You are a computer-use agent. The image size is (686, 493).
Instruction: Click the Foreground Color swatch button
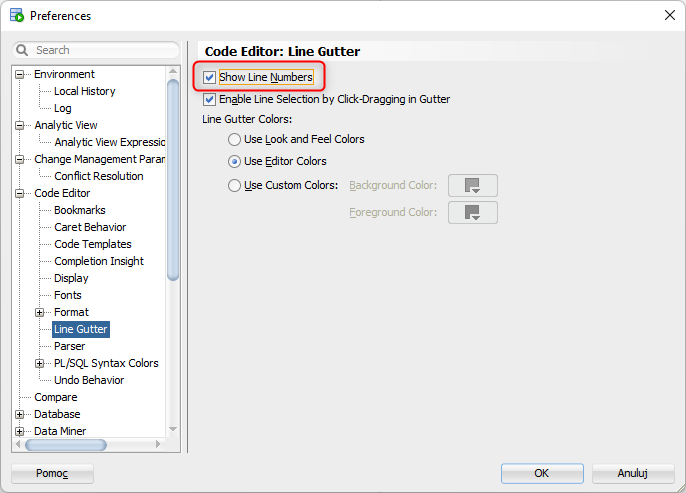472,212
